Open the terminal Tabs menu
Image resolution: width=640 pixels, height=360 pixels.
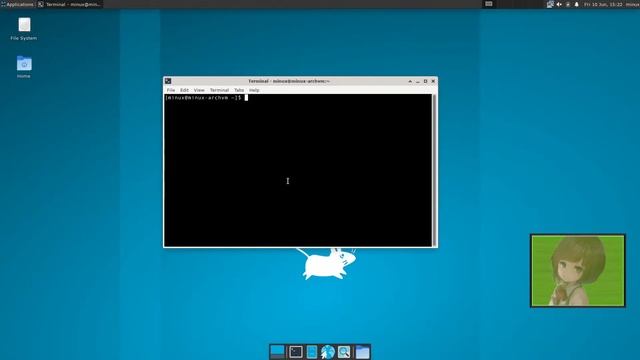239,90
